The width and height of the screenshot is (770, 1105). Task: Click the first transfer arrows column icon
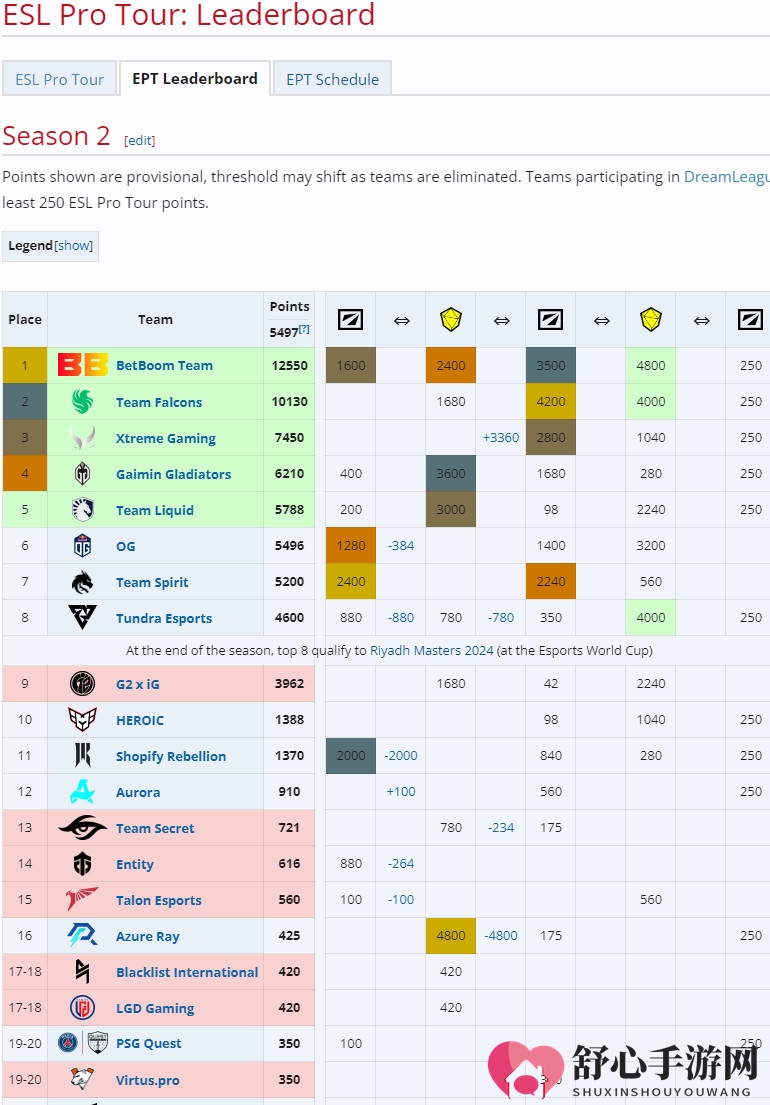(x=402, y=321)
